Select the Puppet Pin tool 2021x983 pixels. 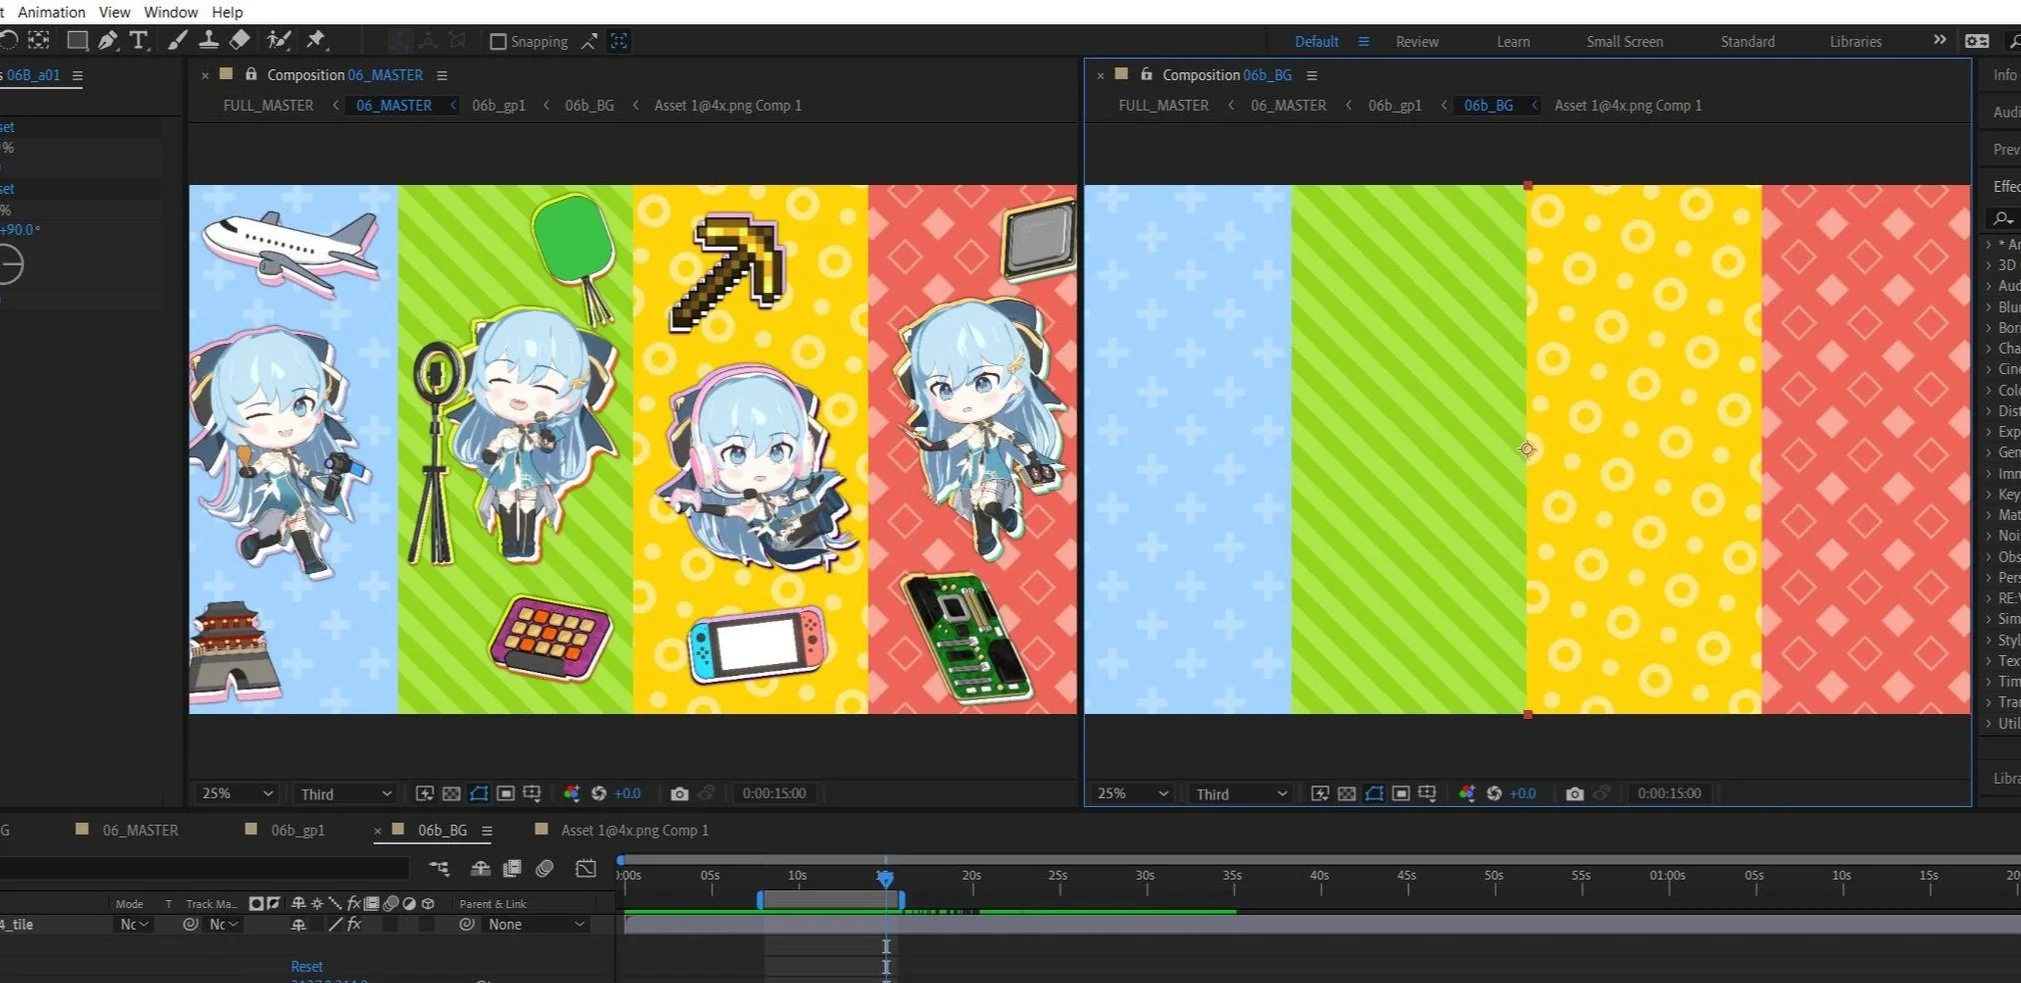pos(316,40)
